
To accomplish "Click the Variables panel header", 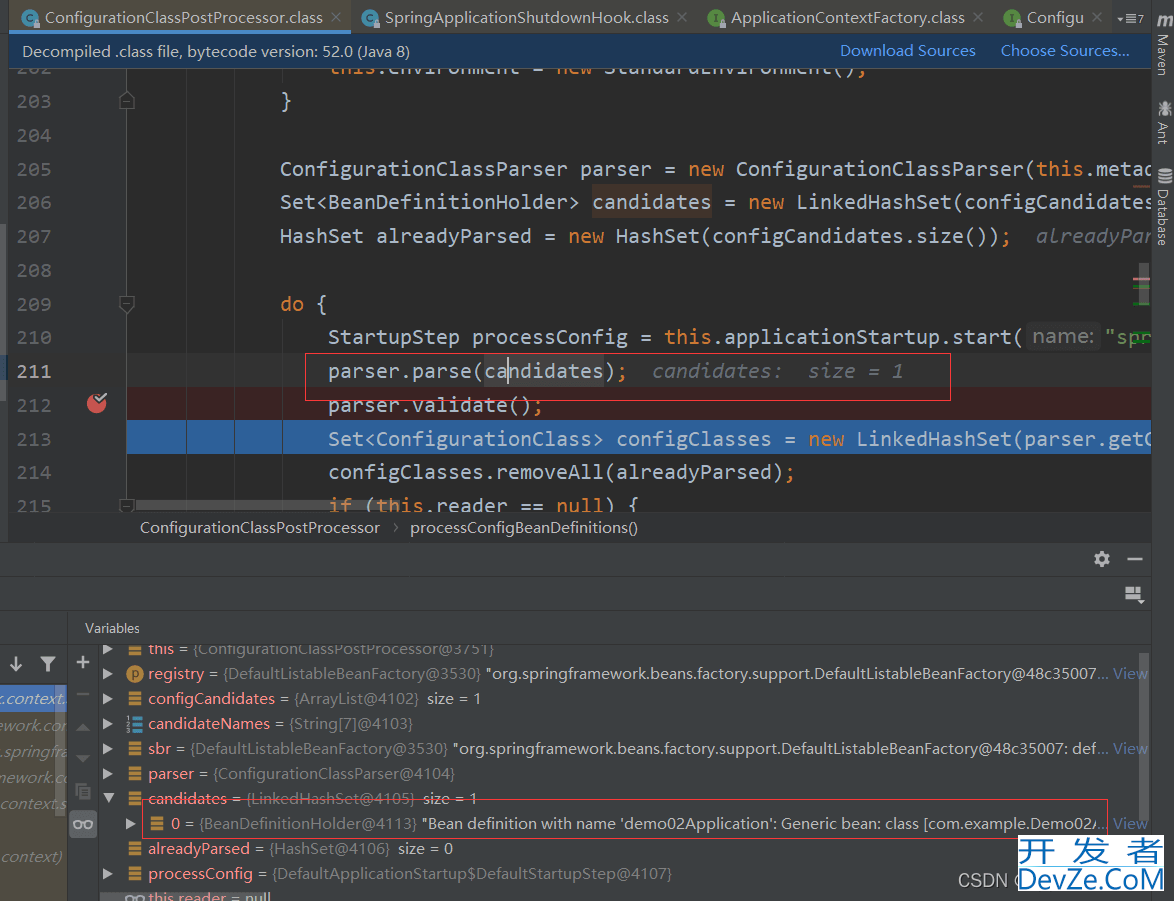I will pos(112,628).
